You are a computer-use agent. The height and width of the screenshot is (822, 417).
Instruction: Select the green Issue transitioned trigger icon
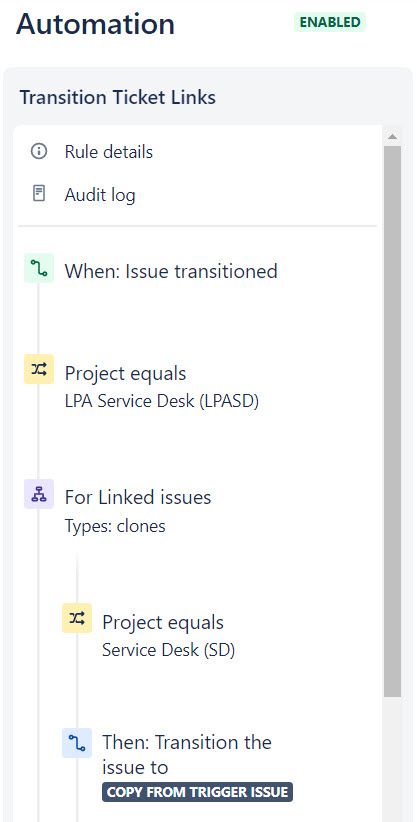[39, 267]
